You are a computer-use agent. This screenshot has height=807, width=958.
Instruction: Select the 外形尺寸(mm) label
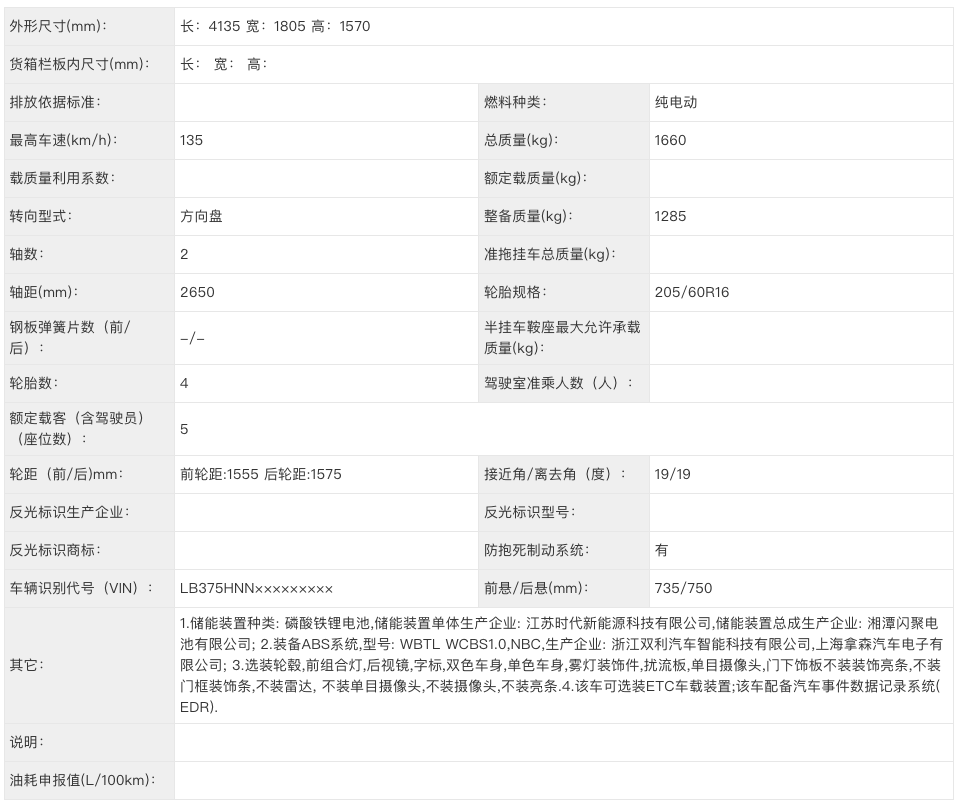pos(58,26)
